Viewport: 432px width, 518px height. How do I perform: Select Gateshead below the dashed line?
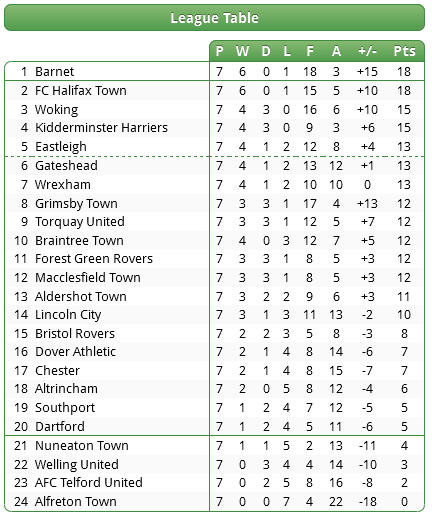click(x=66, y=165)
